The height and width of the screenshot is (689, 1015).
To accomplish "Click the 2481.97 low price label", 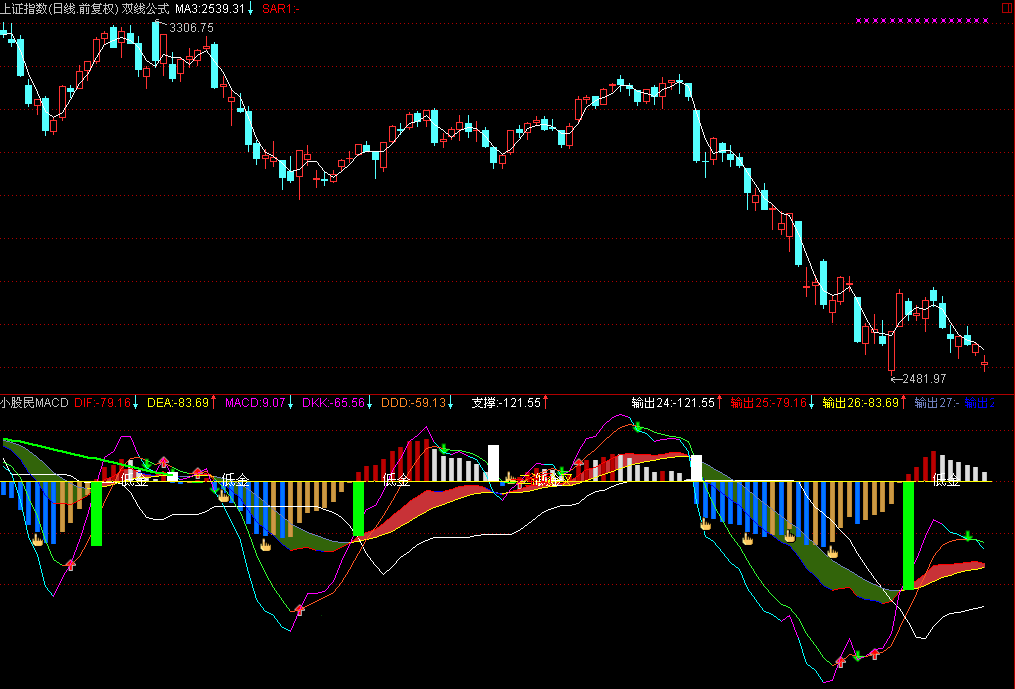I will tap(924, 379).
